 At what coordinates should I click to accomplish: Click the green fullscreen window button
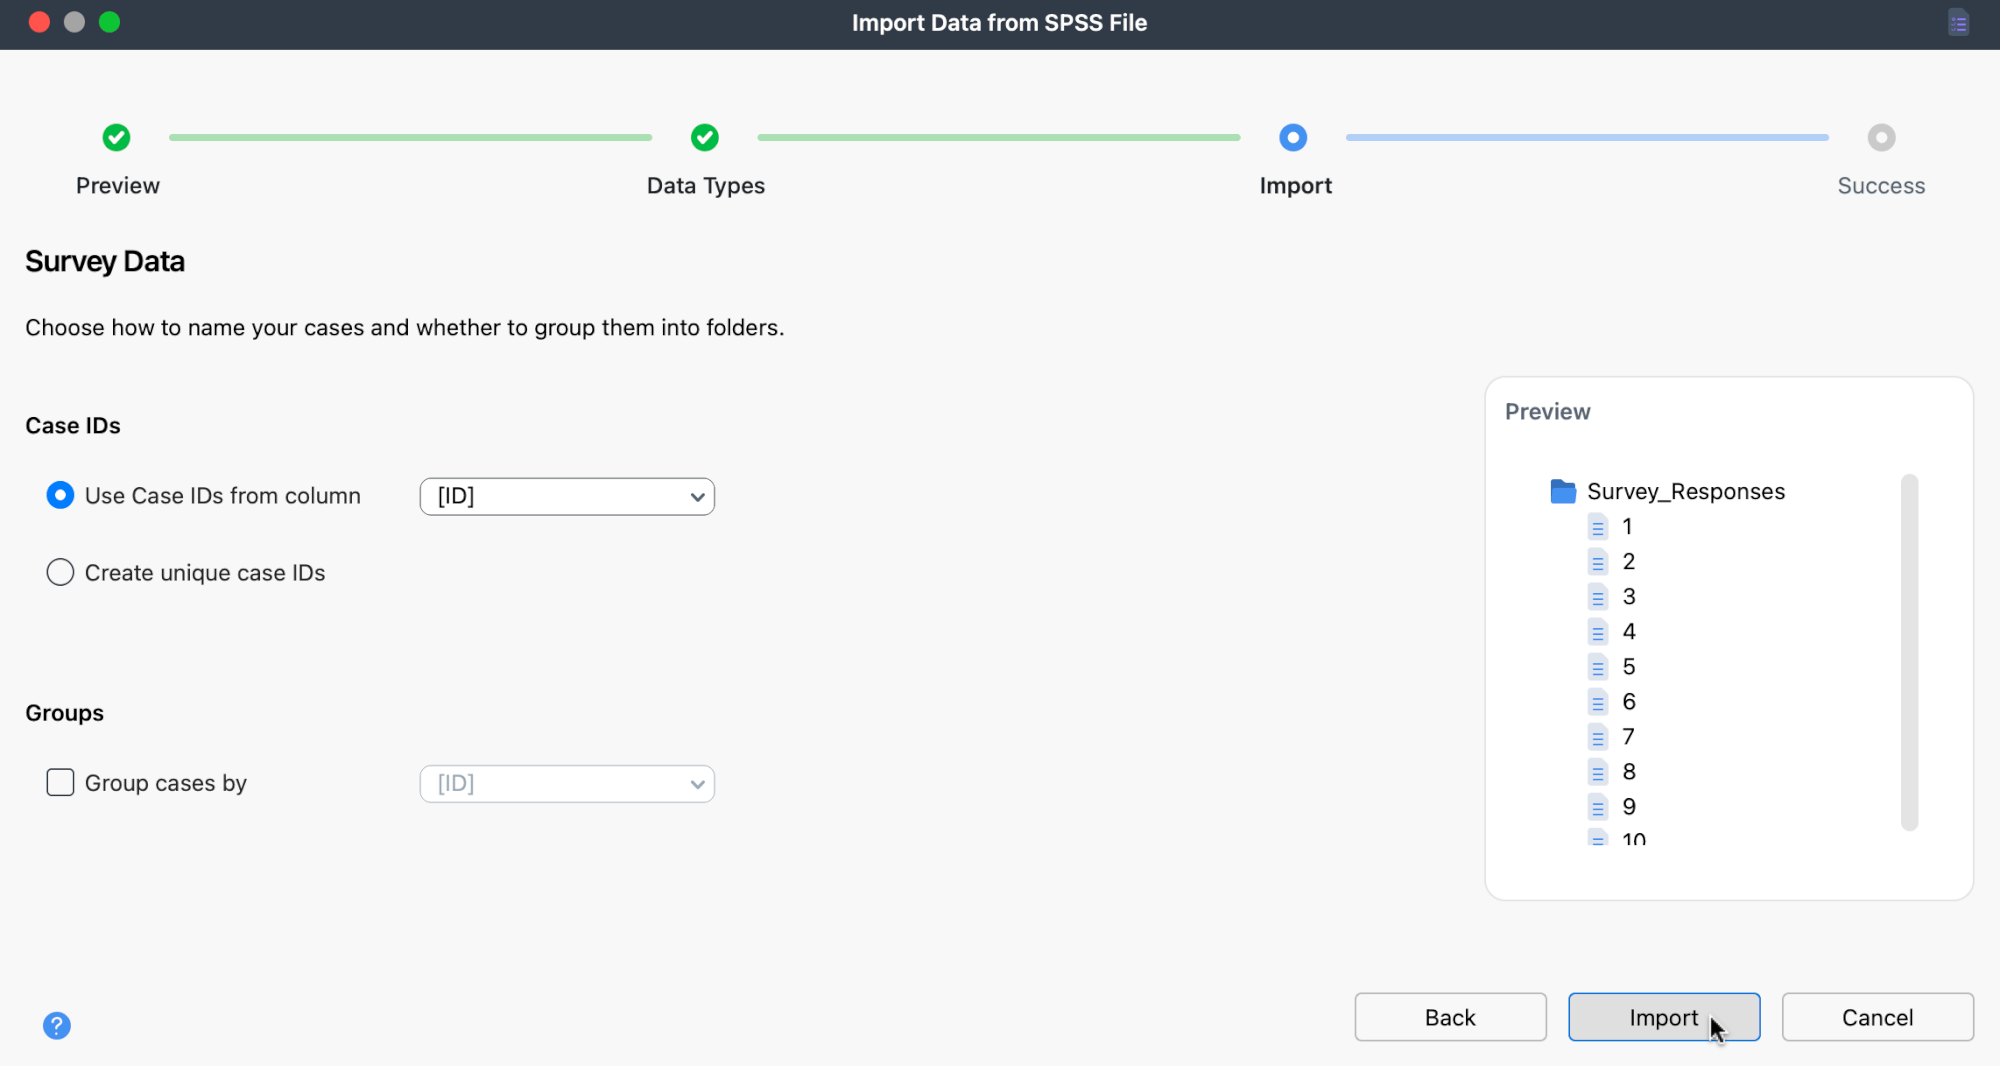click(110, 22)
